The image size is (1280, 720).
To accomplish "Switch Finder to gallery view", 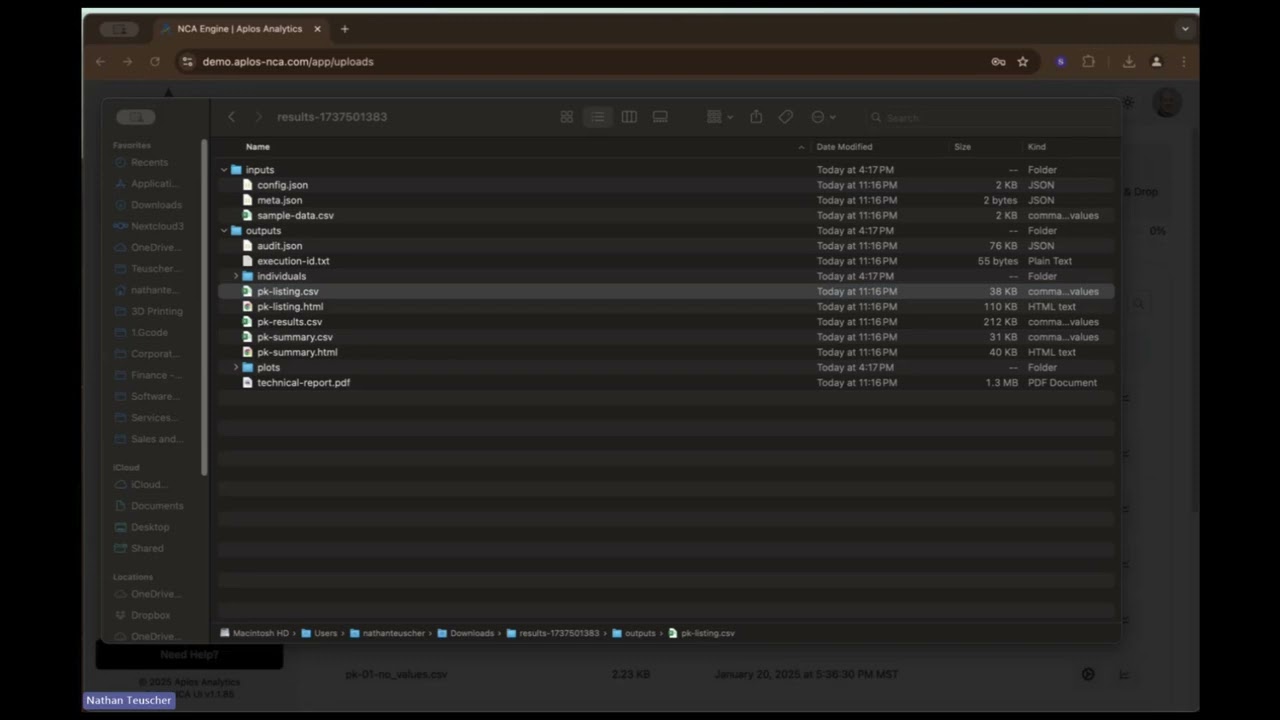I will pos(660,117).
